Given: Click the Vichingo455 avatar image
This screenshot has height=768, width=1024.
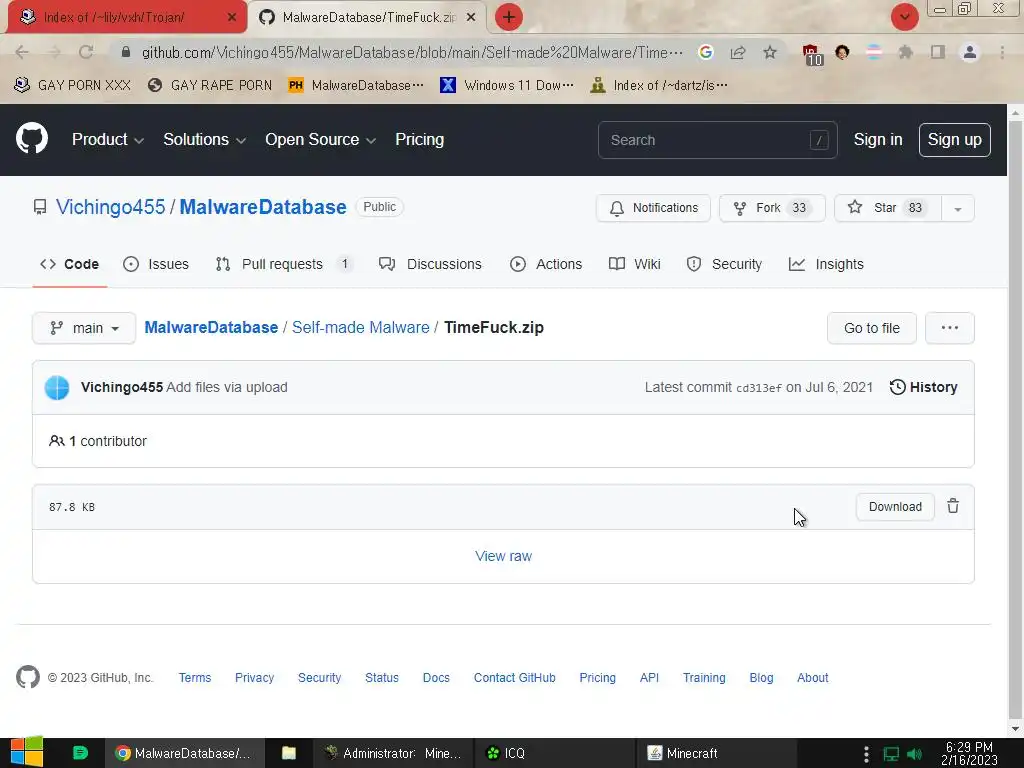Looking at the screenshot, I should click(57, 387).
